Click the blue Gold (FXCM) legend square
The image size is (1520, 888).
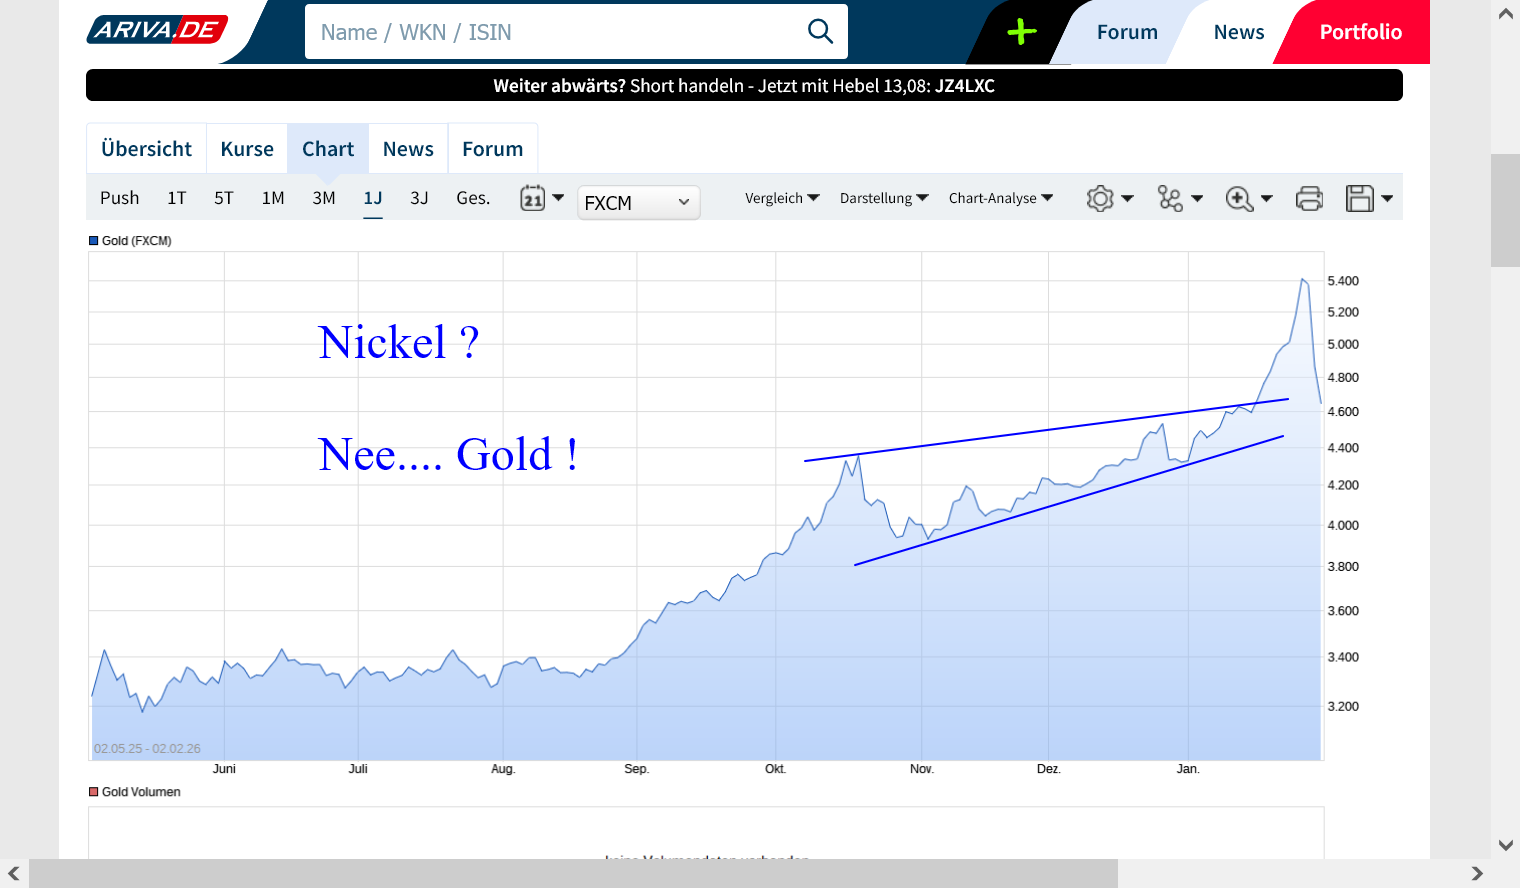click(94, 241)
